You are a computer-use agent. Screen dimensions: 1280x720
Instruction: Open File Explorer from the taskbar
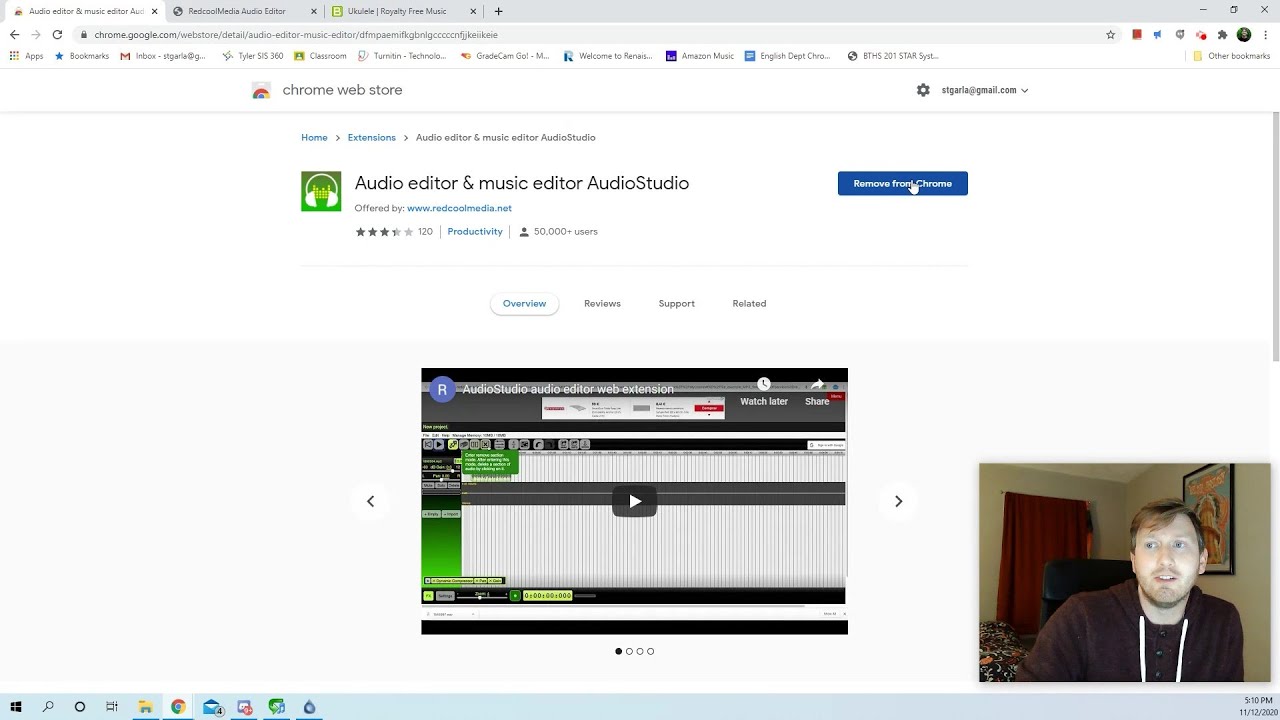tap(145, 707)
